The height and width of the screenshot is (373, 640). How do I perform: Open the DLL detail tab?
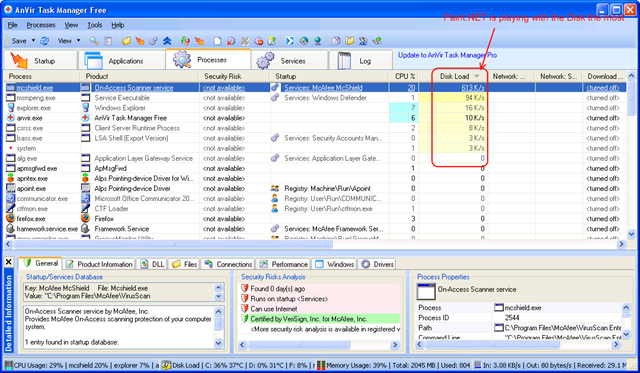tap(152, 264)
